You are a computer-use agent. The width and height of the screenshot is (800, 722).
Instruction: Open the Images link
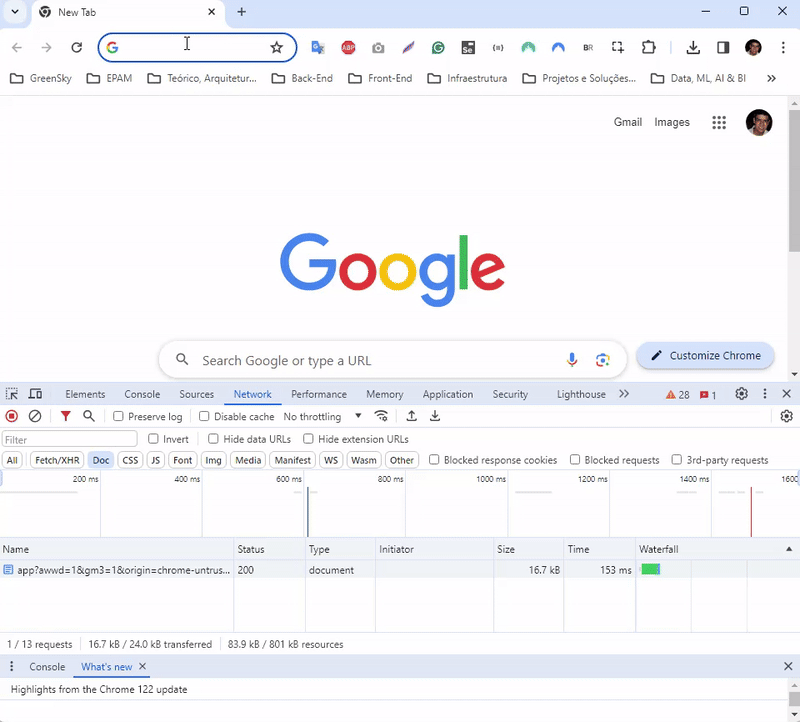pyautogui.click(x=671, y=122)
